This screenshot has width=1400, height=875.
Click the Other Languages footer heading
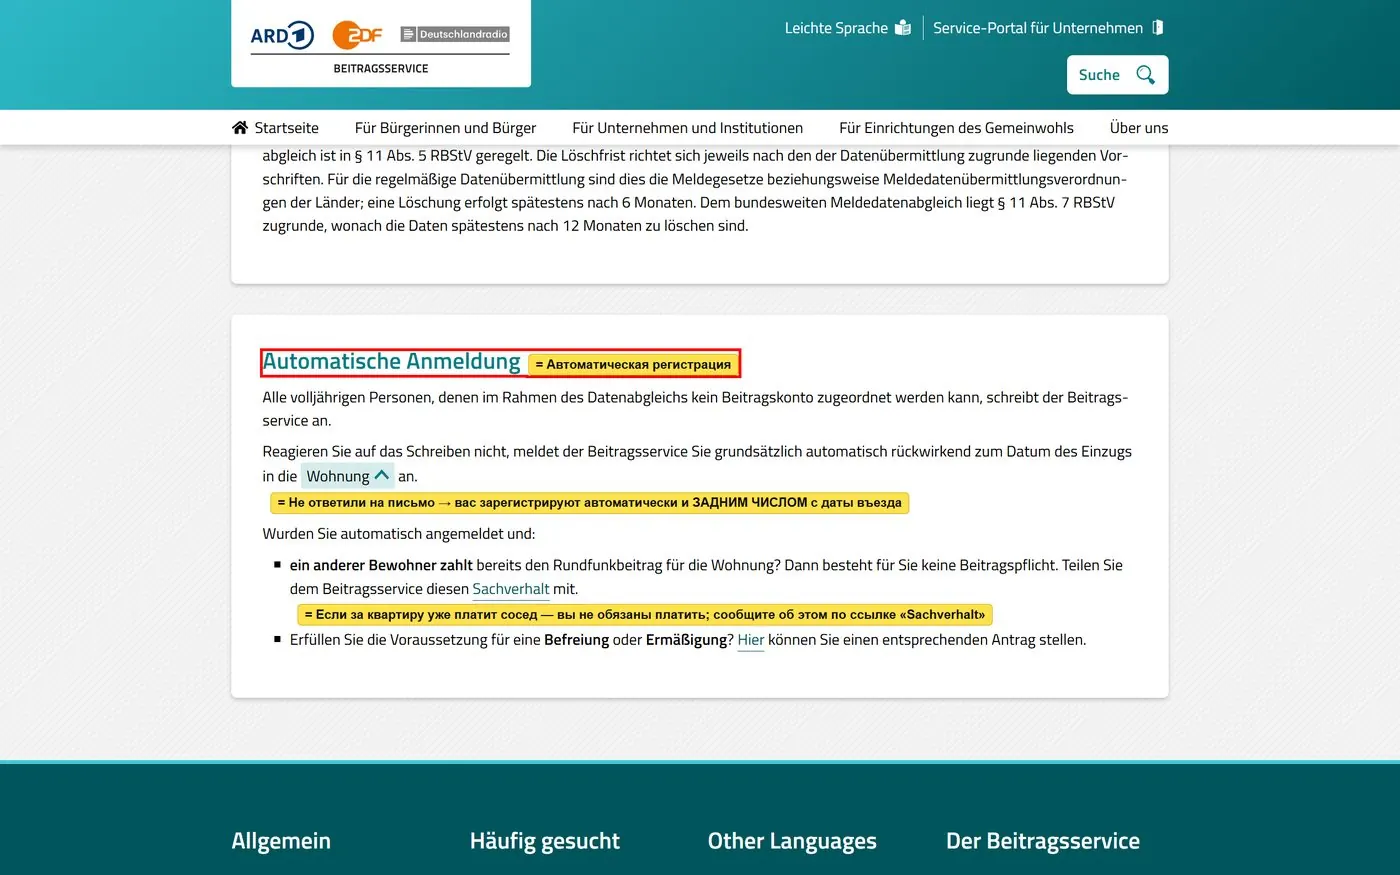[792, 841]
